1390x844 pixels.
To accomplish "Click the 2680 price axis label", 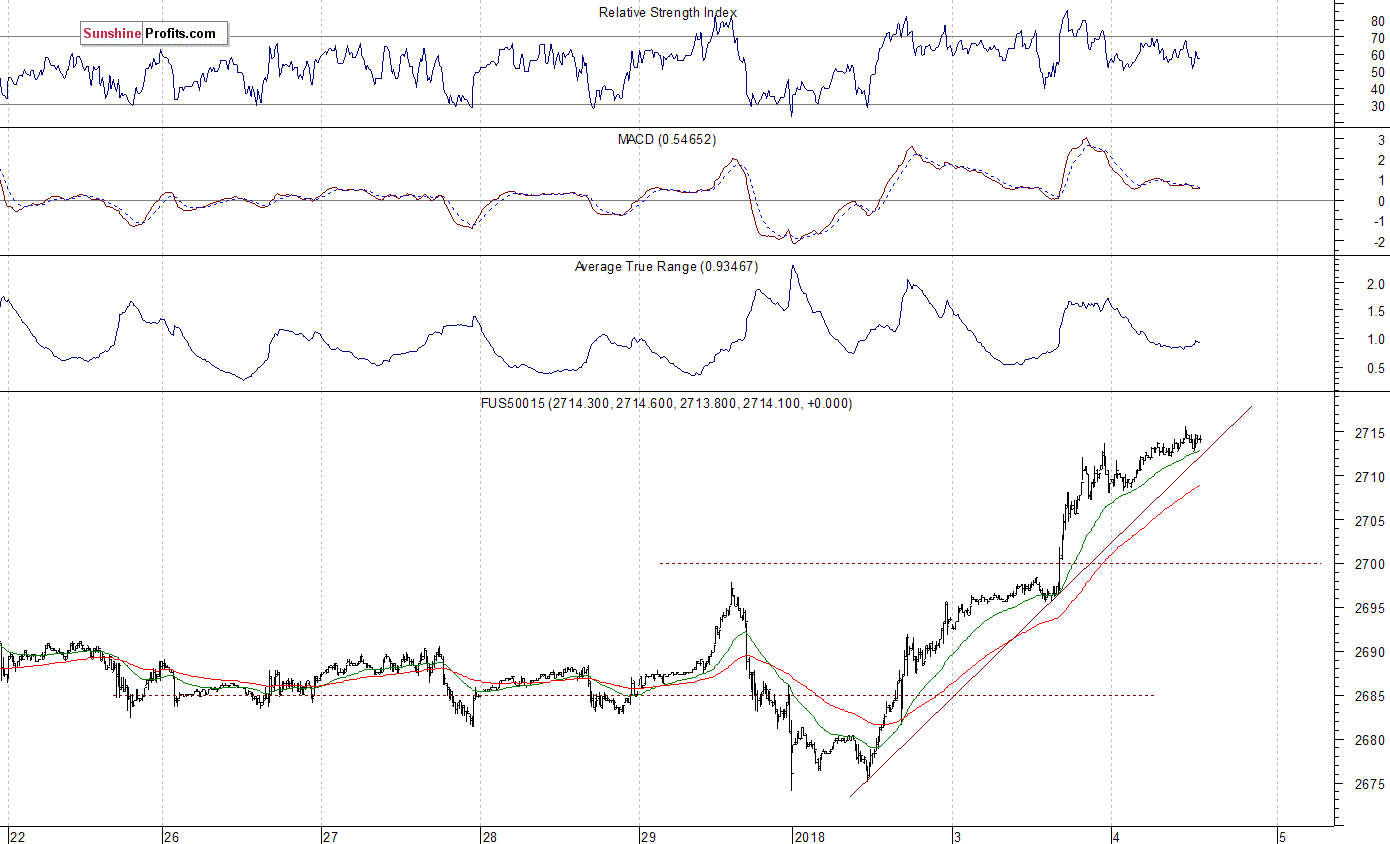I will tap(1371, 741).
